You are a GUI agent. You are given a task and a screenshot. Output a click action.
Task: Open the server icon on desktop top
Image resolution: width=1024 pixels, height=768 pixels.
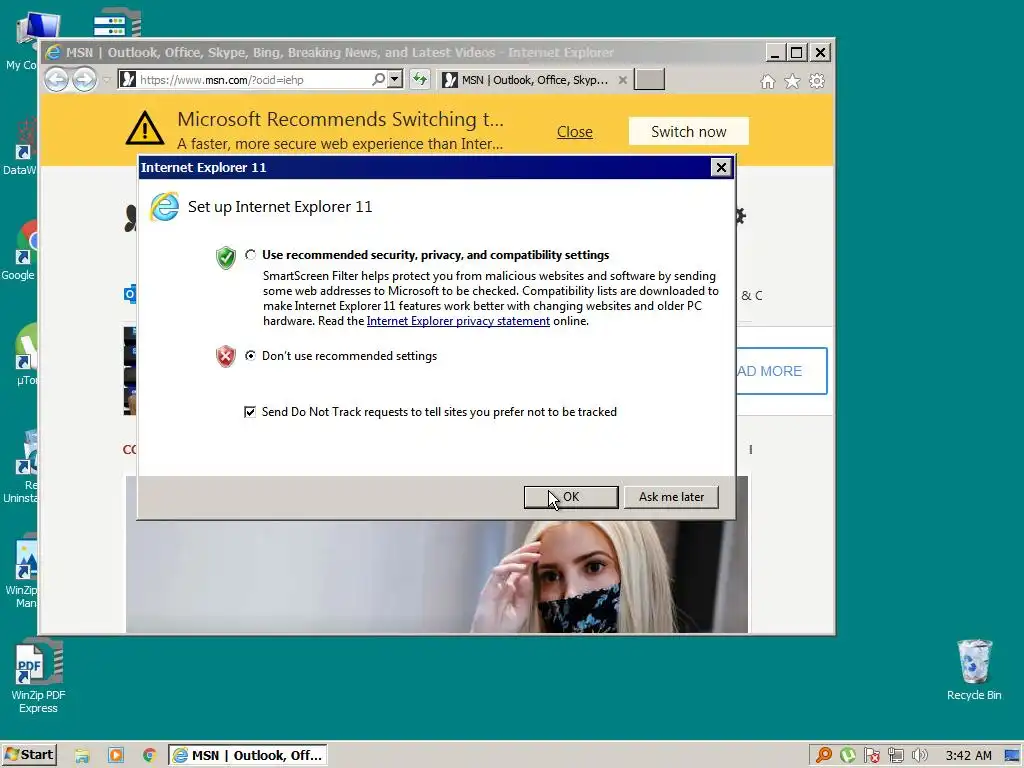click(x=118, y=24)
